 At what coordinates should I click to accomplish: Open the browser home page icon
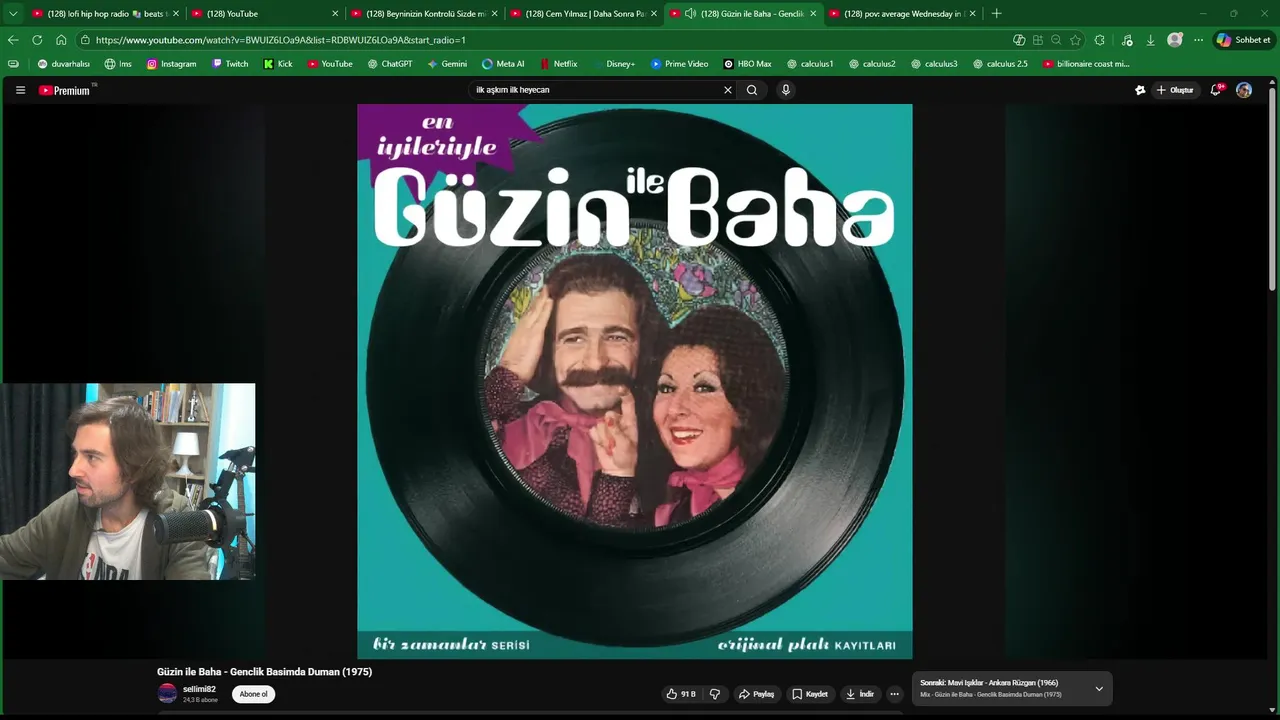[61, 40]
